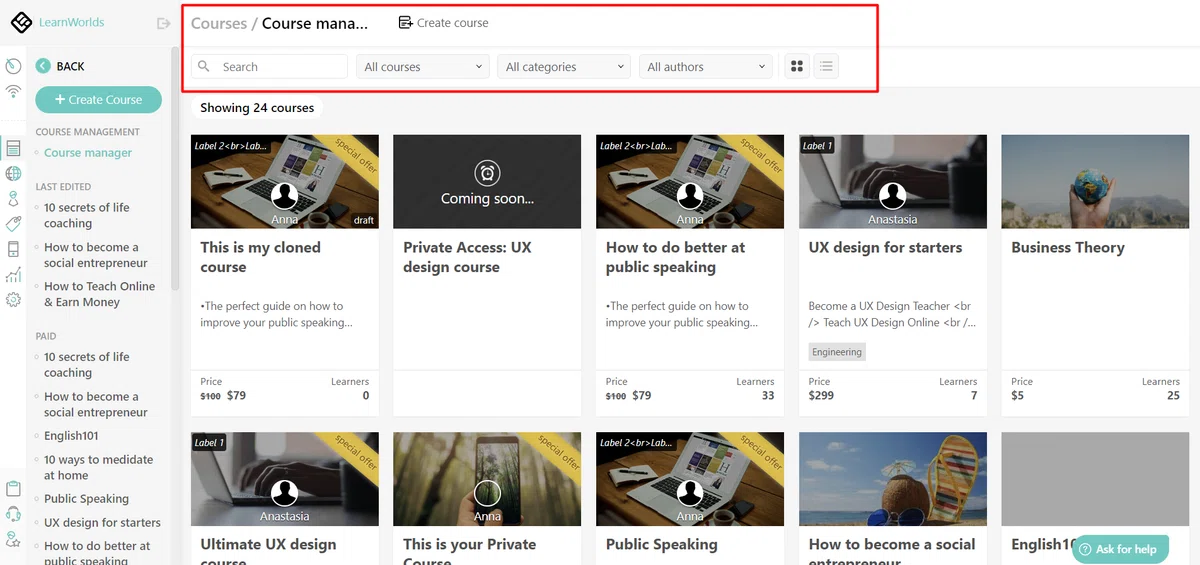Click the LearnWorlds logo icon
This screenshot has height=565, width=1200.
pos(21,22)
